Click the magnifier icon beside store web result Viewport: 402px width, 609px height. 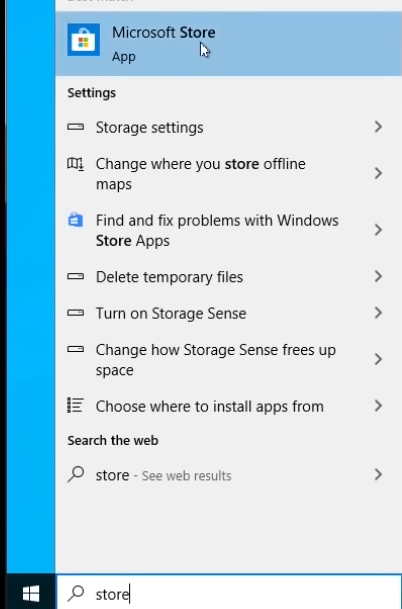(x=75, y=474)
